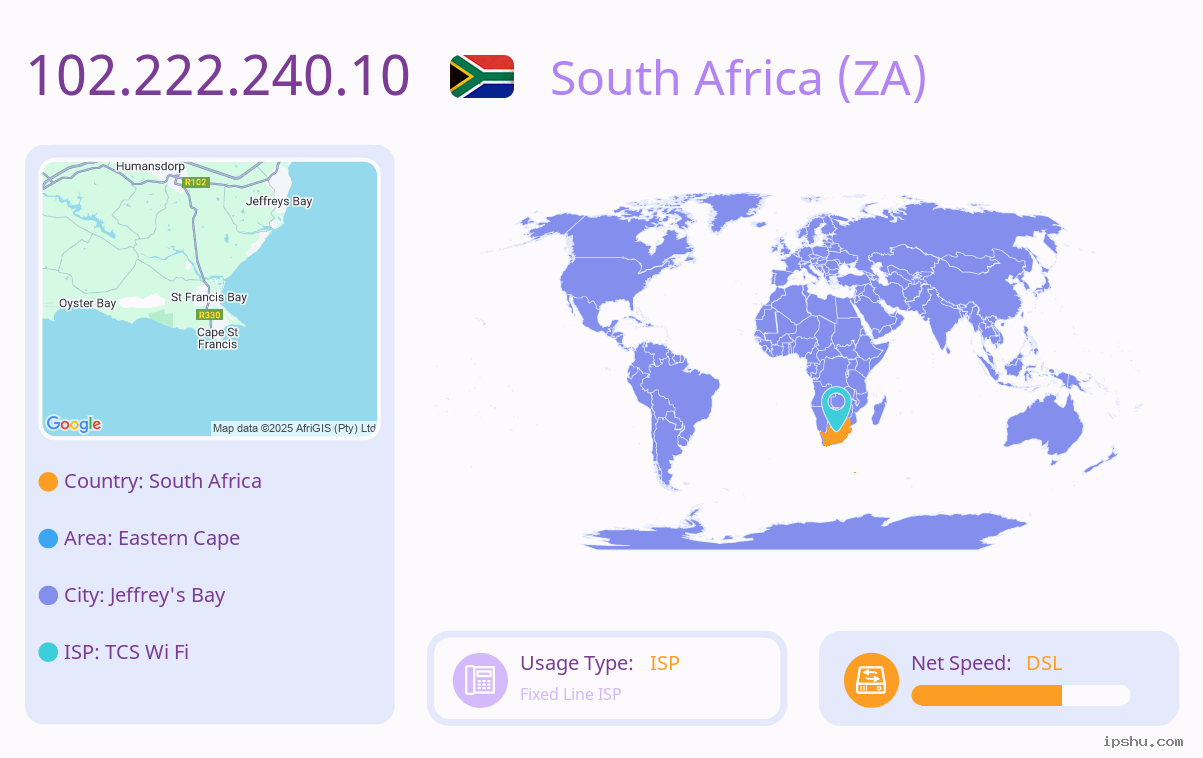
Task: Click the telephone Usage Type icon
Action: click(x=481, y=680)
